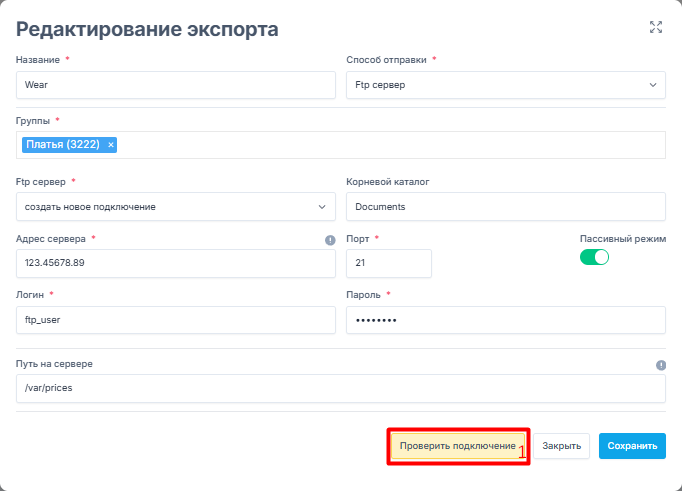Click the Платья (3222) tag label

[62, 145]
